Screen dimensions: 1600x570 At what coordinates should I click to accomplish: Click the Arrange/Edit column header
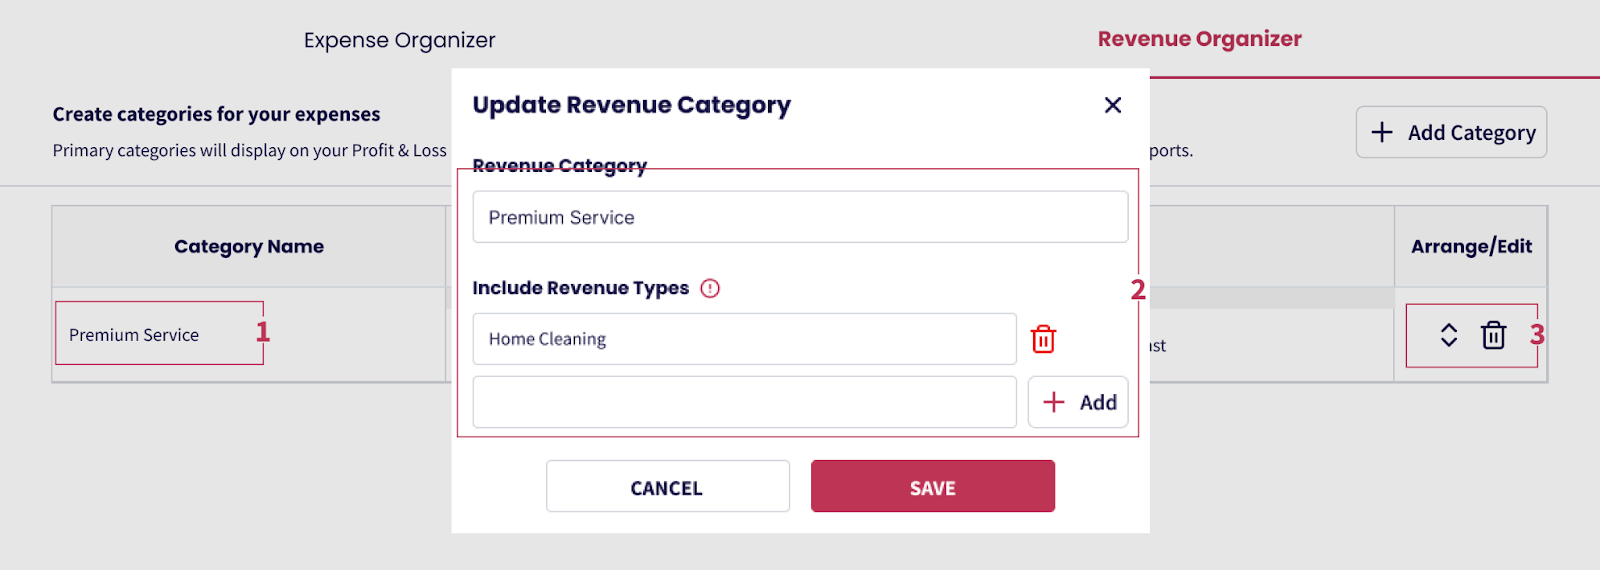(1471, 247)
